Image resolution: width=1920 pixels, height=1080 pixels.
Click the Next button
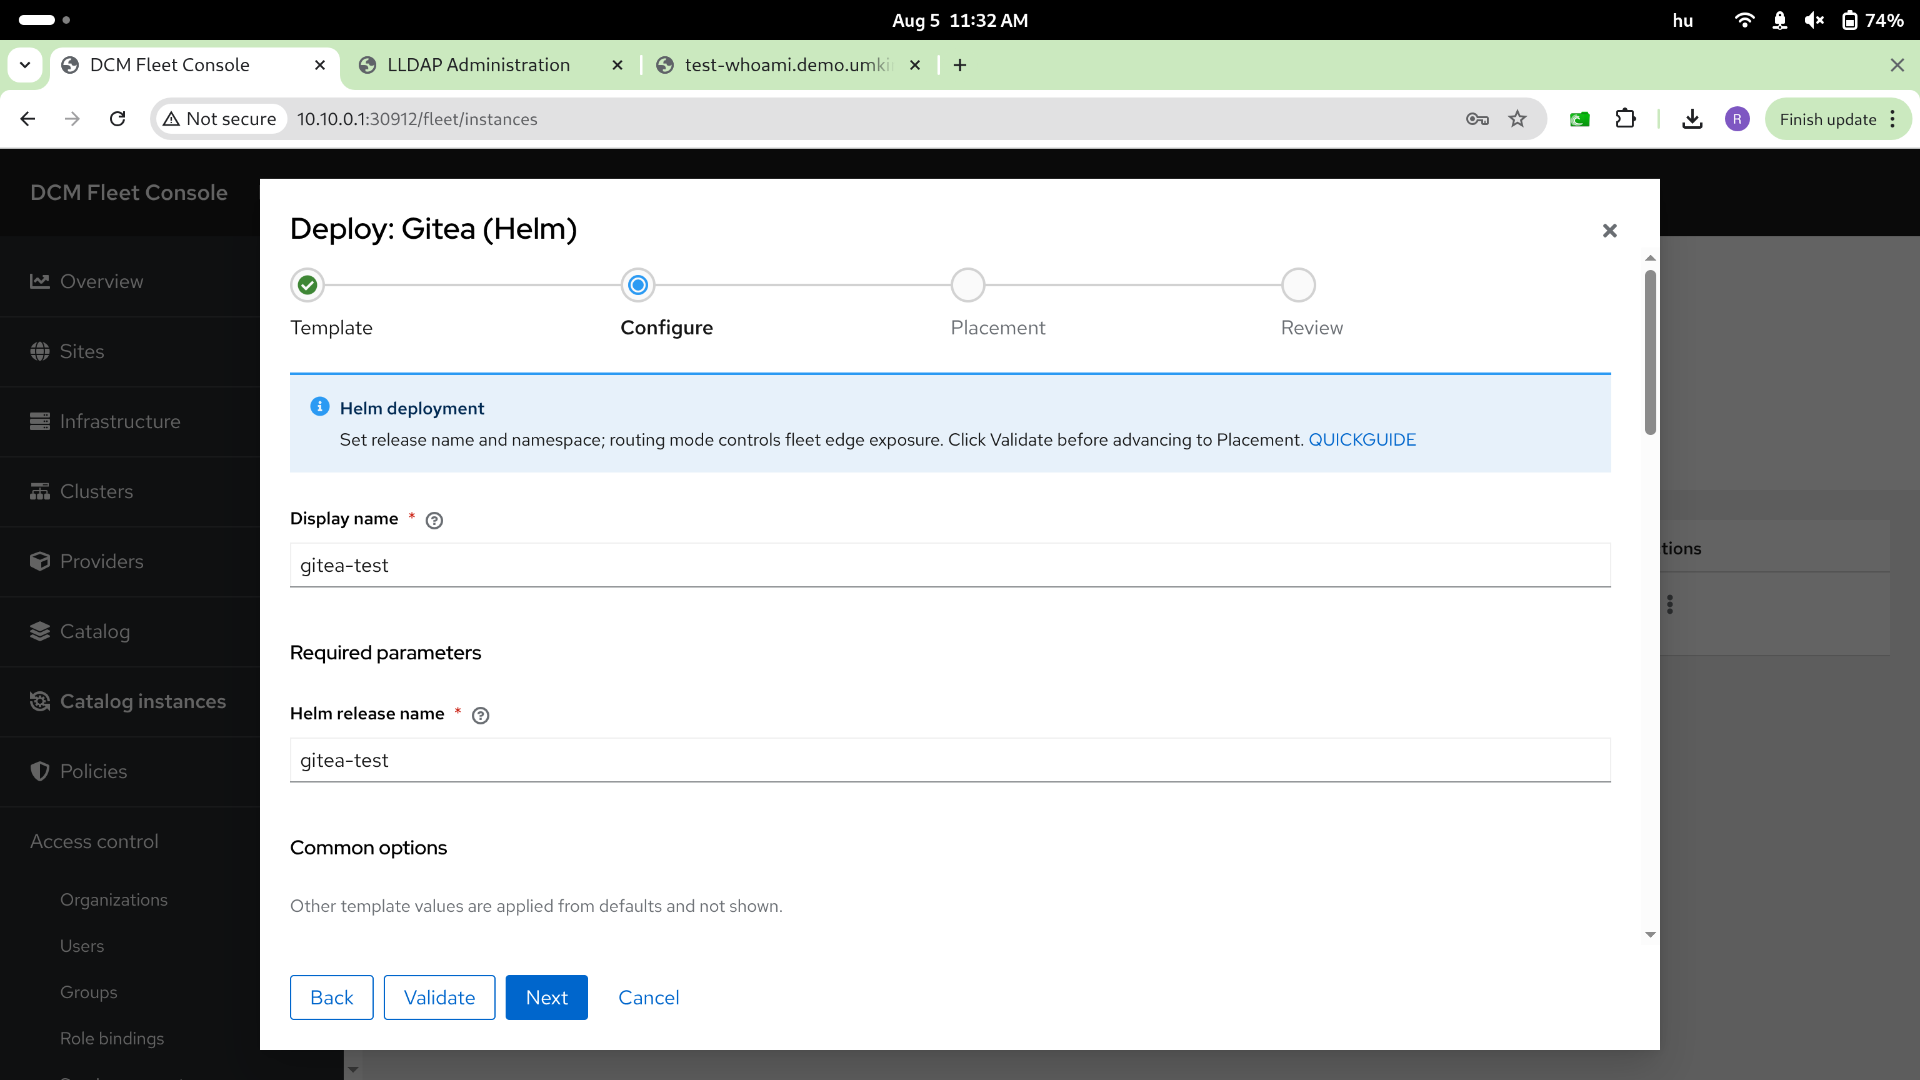(x=547, y=997)
